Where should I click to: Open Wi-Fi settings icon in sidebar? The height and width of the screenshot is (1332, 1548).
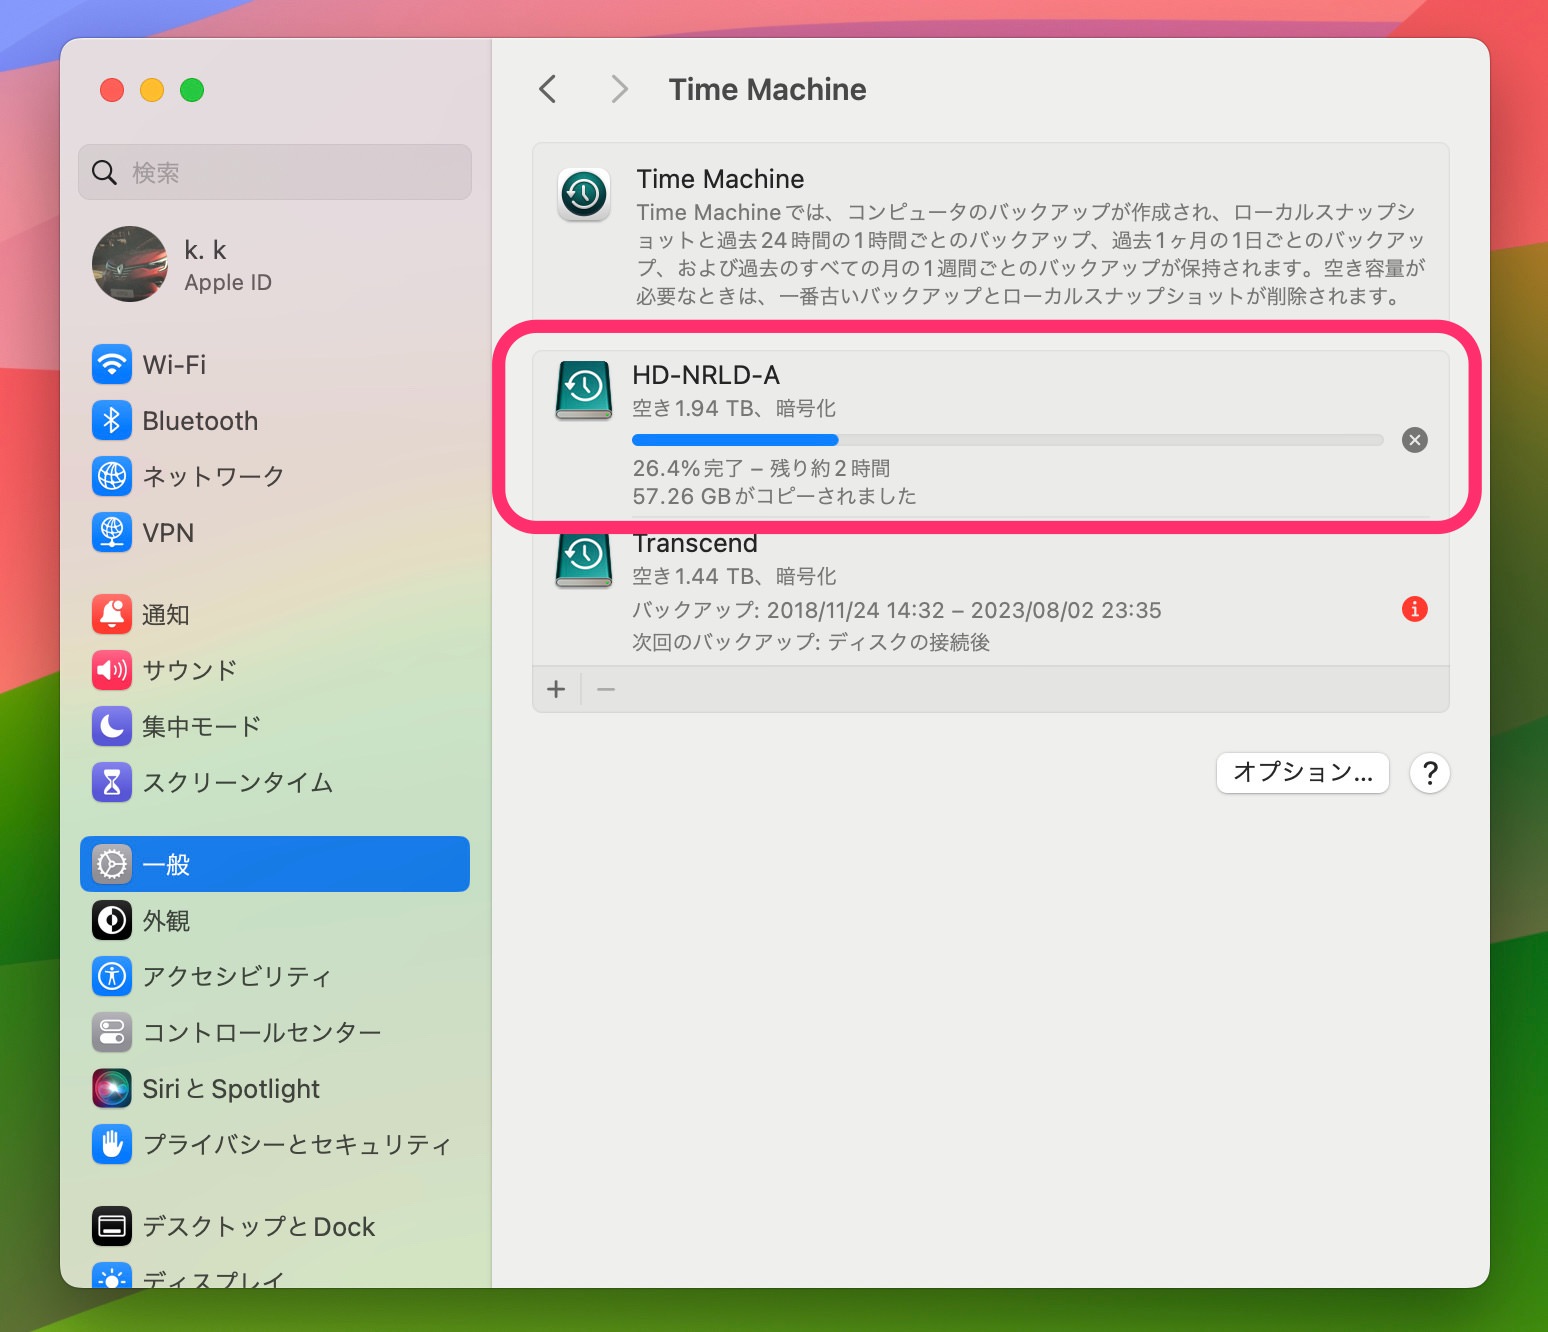pyautogui.click(x=112, y=364)
